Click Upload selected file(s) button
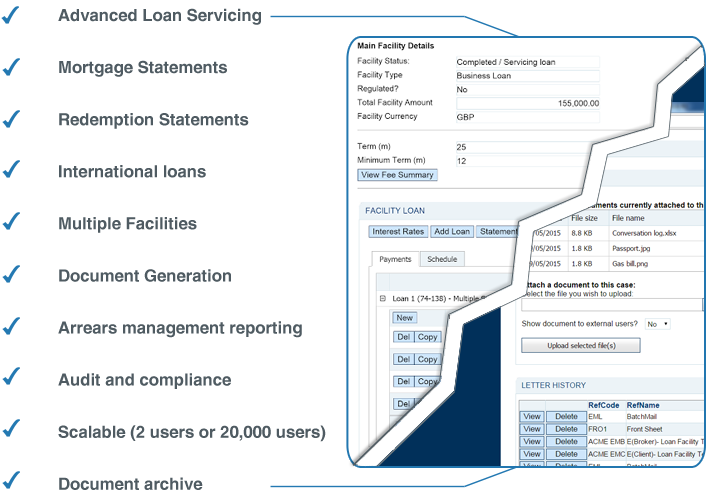Viewport: 708px width, 495px height. pyautogui.click(x=581, y=346)
